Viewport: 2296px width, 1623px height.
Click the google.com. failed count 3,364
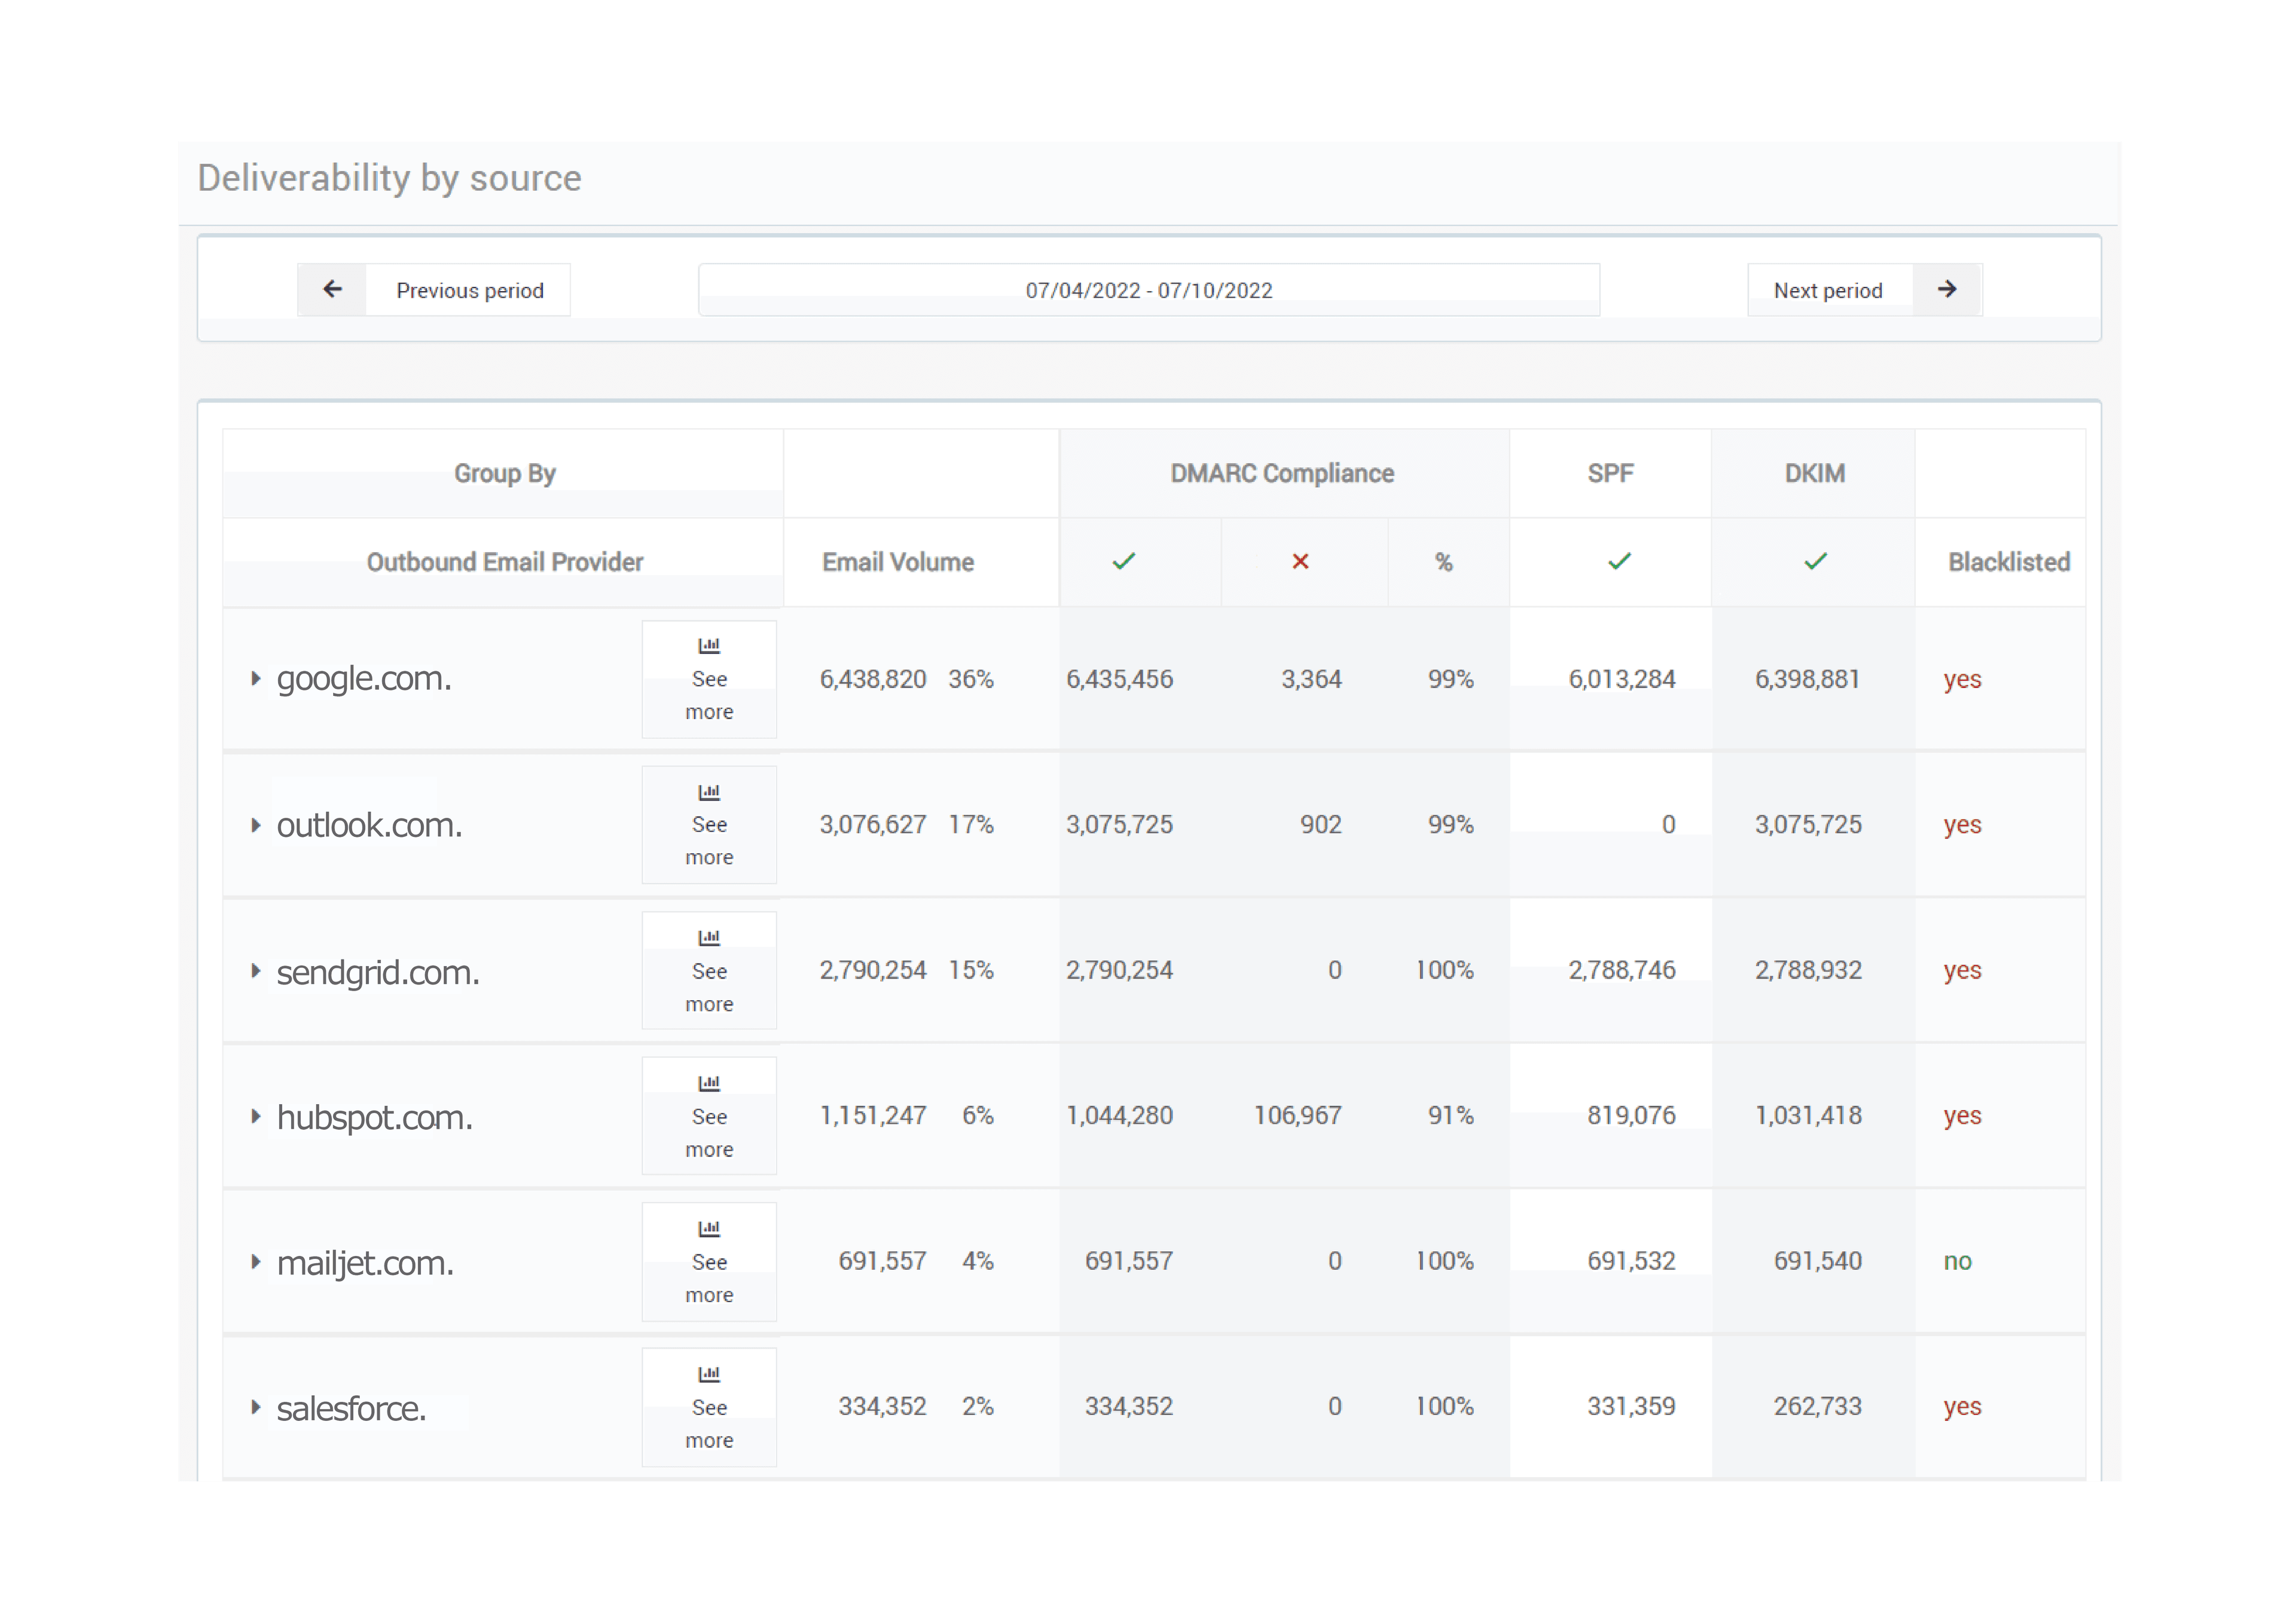pyautogui.click(x=1311, y=679)
